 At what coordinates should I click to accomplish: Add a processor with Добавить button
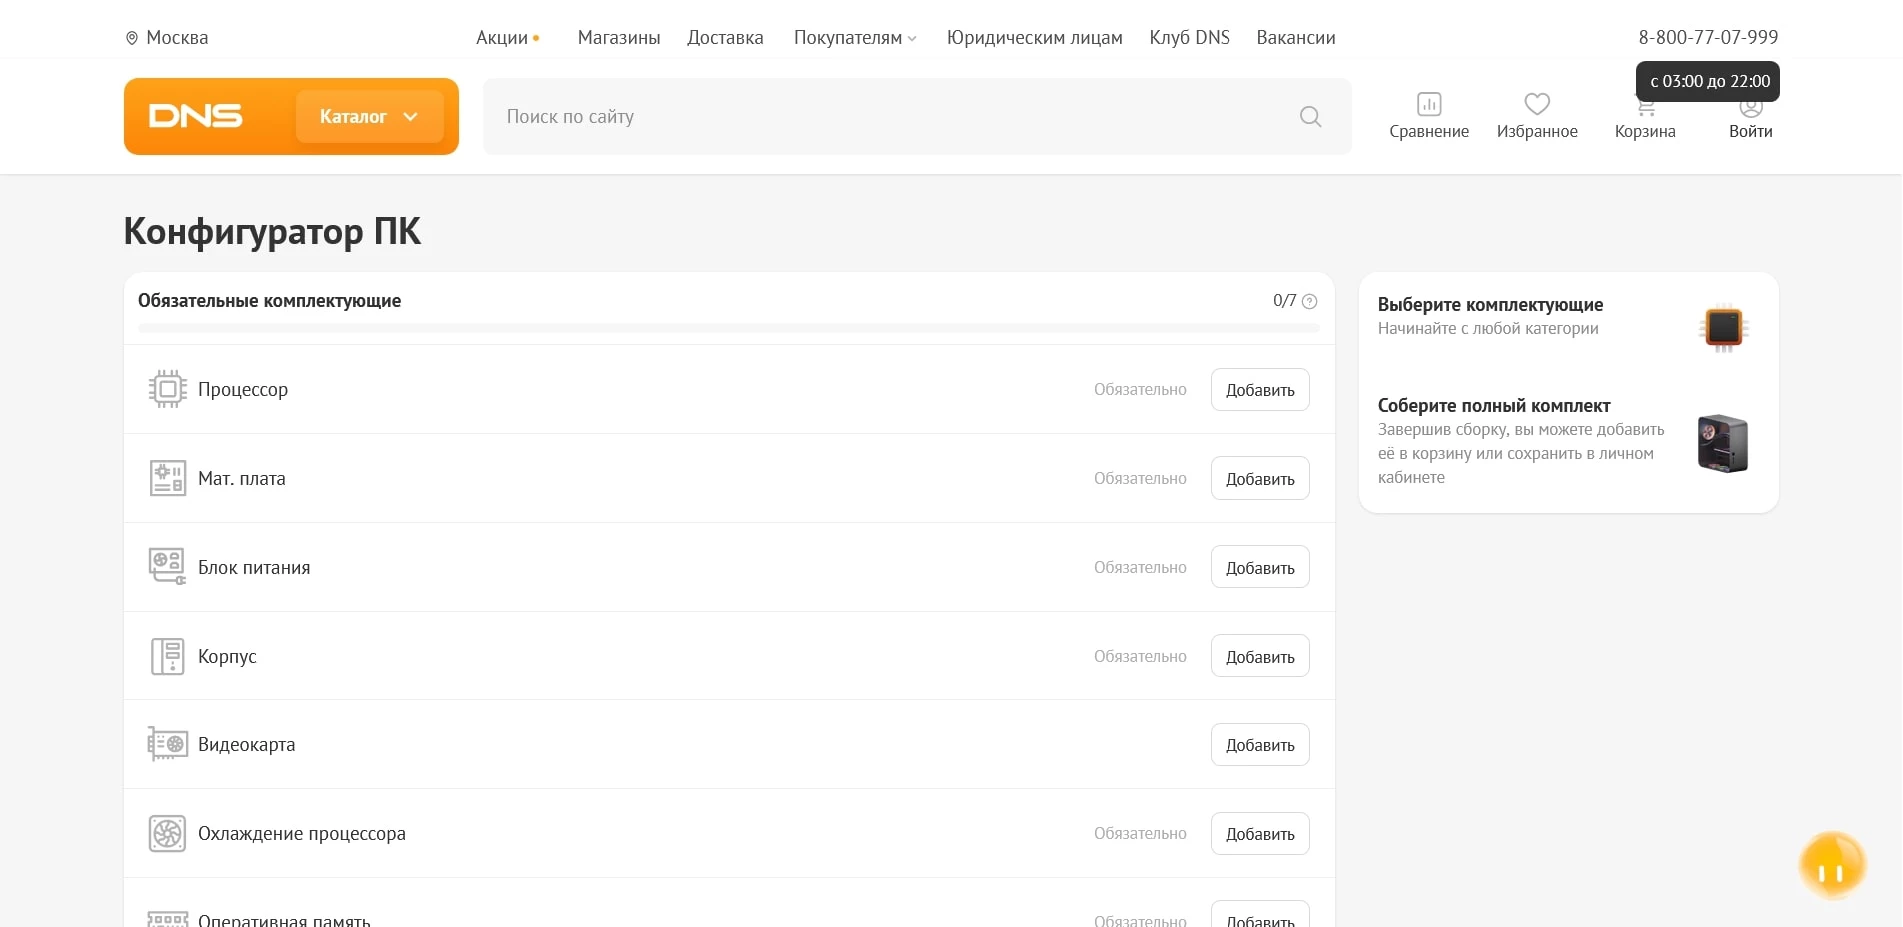(1259, 390)
